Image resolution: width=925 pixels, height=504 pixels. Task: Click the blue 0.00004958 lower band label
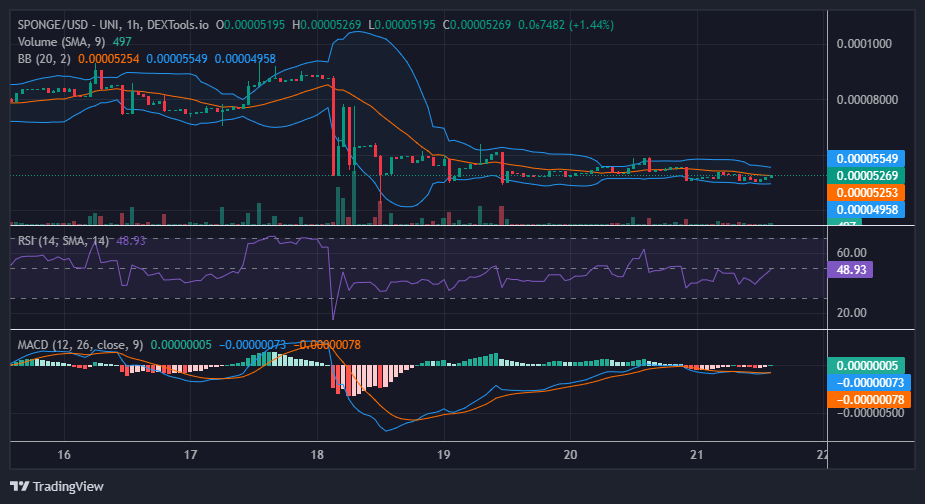coord(866,210)
